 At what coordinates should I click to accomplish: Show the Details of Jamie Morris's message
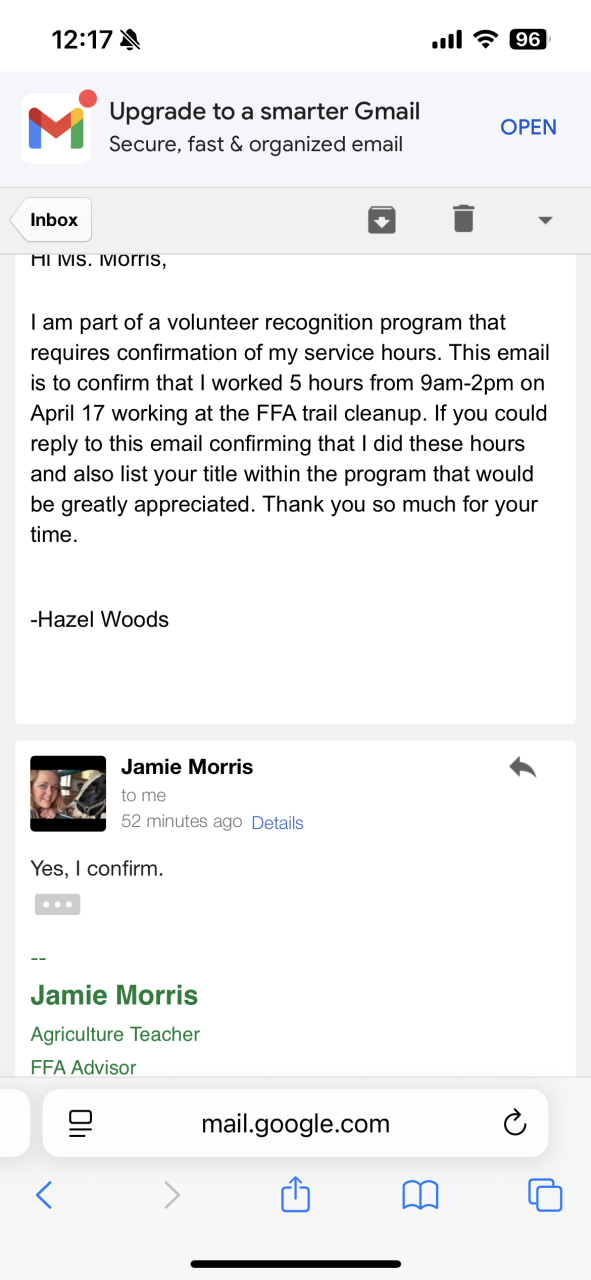(277, 823)
